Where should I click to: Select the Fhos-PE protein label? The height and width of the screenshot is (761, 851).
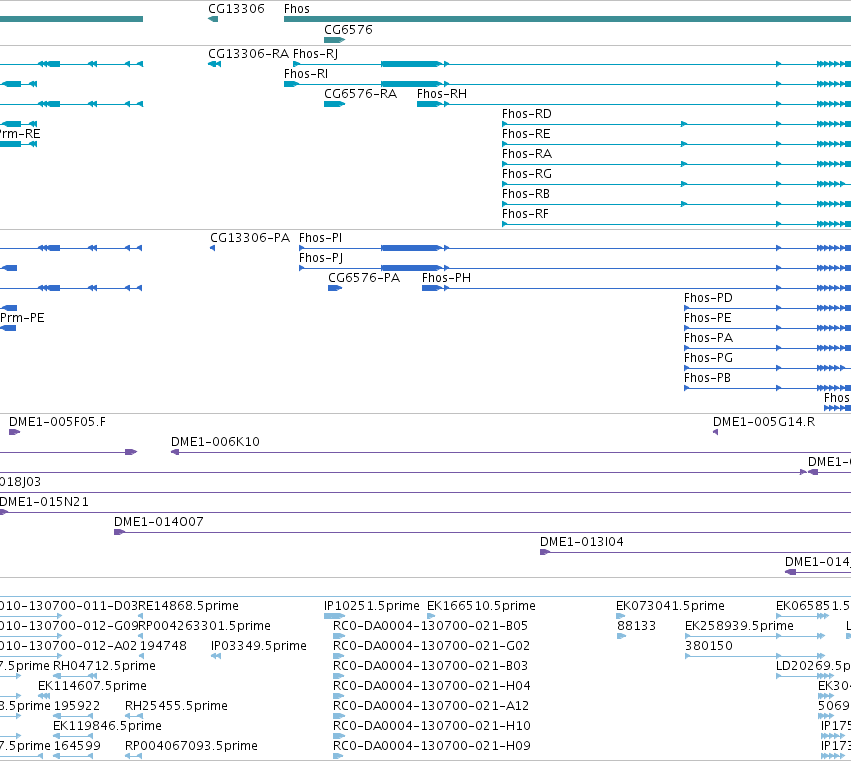(x=708, y=318)
